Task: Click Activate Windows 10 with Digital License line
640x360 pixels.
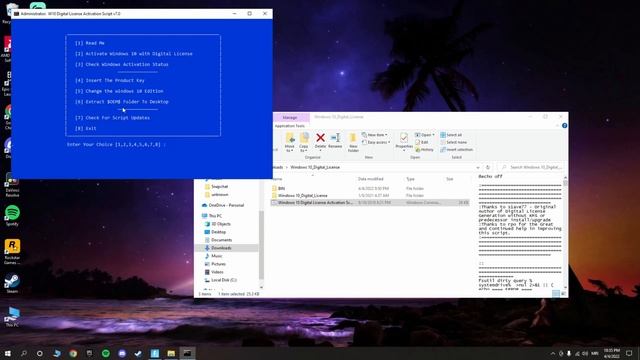Action: coord(133,53)
